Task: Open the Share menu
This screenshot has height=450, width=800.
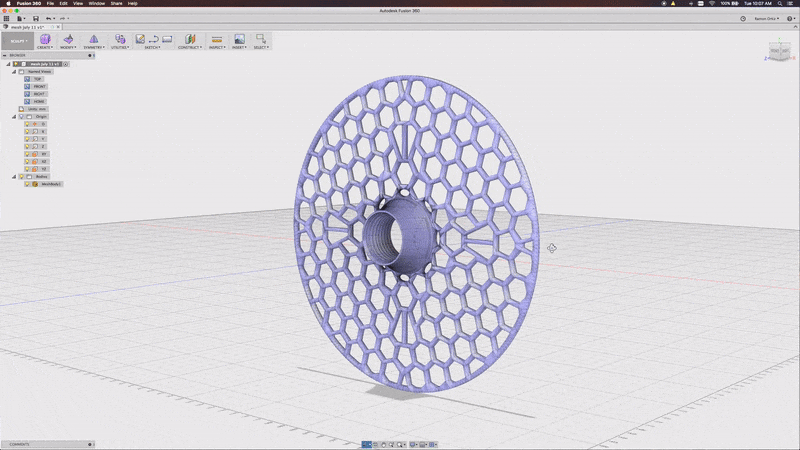Action: tap(116, 3)
